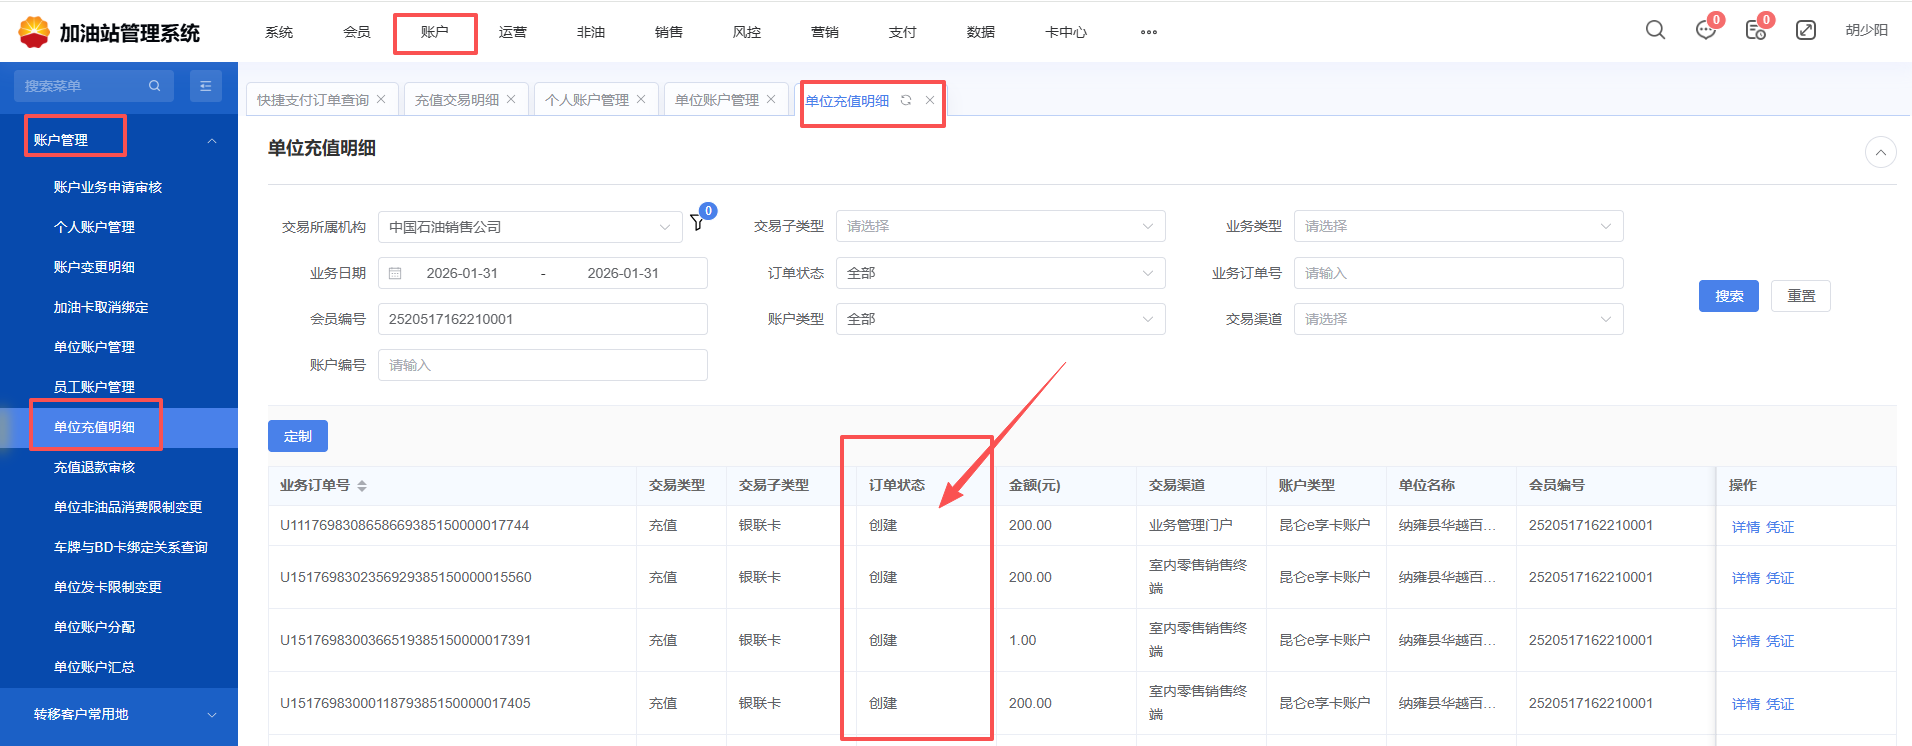
Task: Click the filter funnel icon beside organization
Action: tap(697, 222)
